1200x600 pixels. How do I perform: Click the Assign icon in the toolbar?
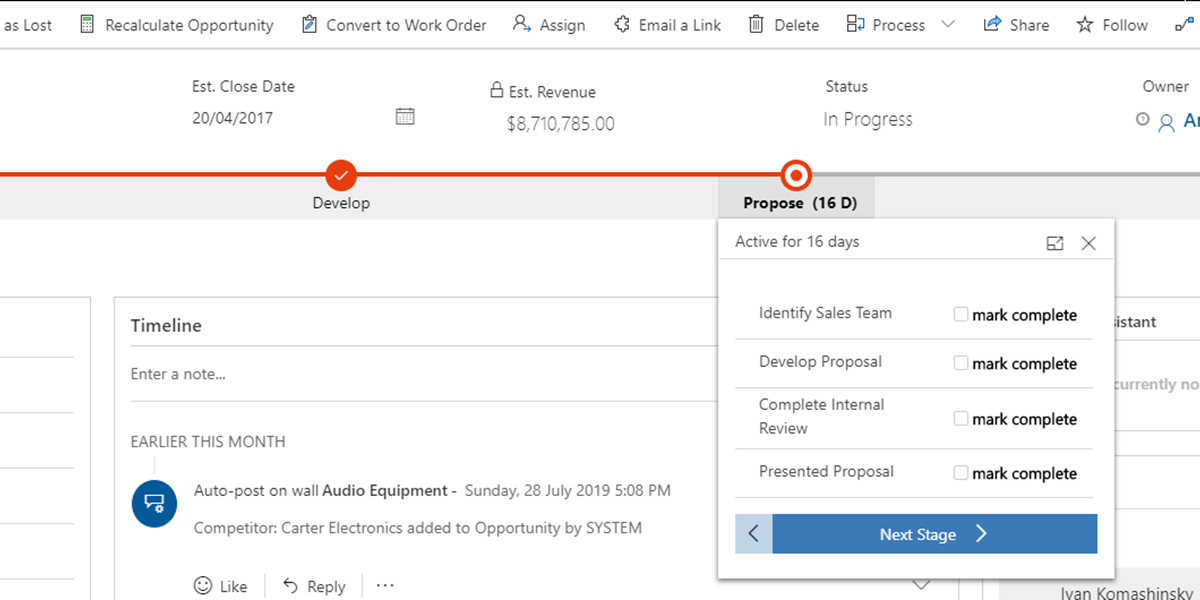519,24
